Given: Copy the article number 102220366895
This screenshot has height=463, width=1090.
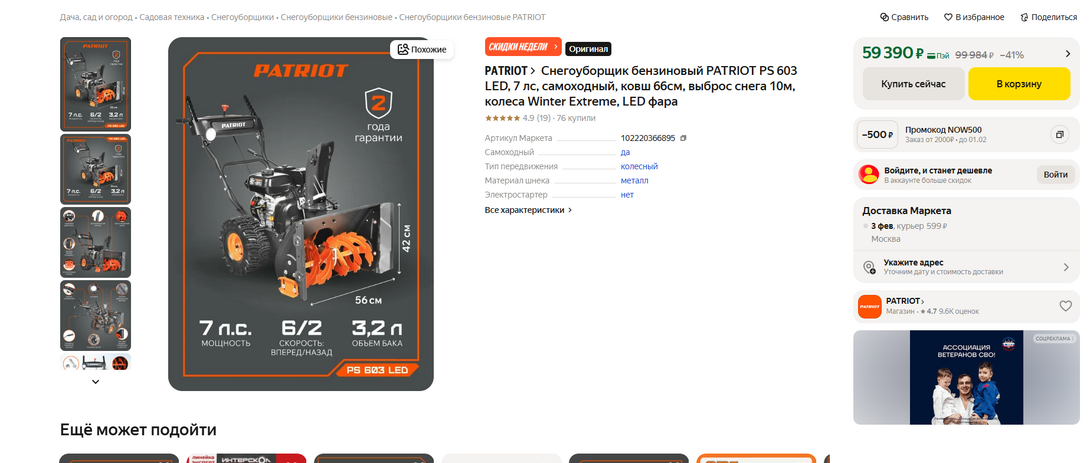Looking at the screenshot, I should 683,138.
